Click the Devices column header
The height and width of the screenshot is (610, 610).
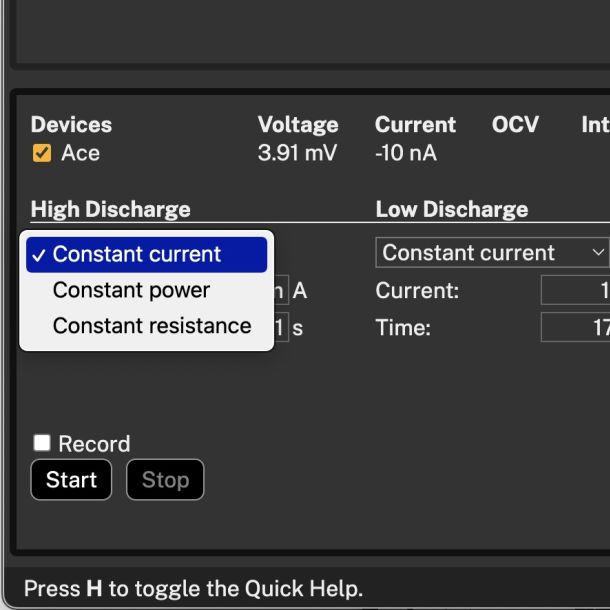71,125
